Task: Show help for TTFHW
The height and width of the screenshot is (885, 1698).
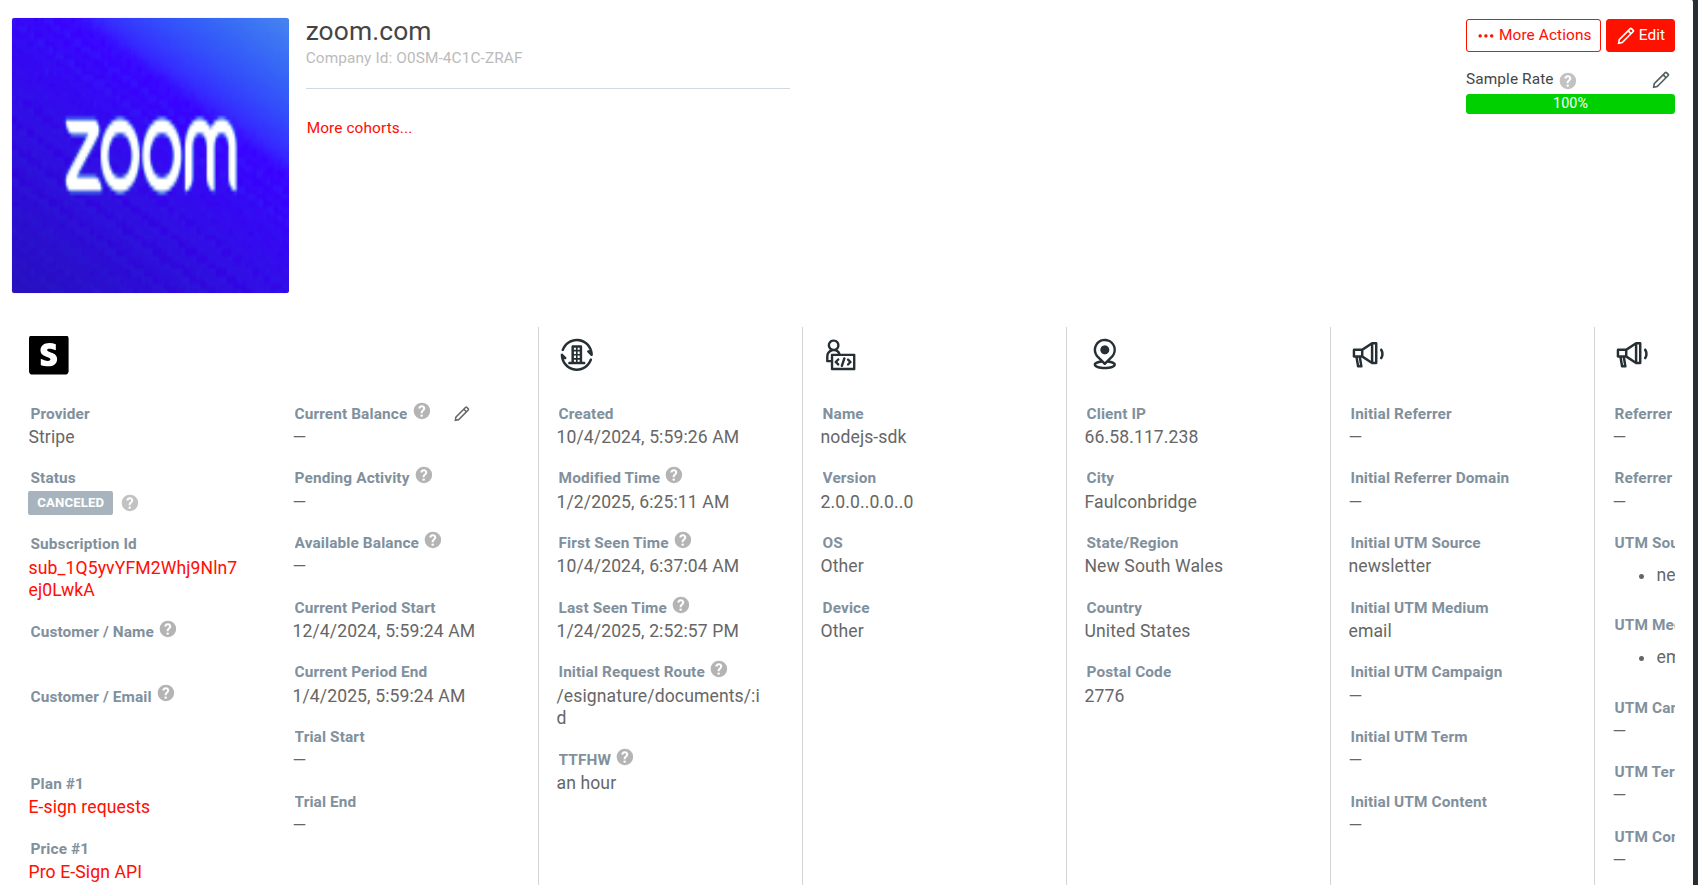Action: pyautogui.click(x=625, y=757)
